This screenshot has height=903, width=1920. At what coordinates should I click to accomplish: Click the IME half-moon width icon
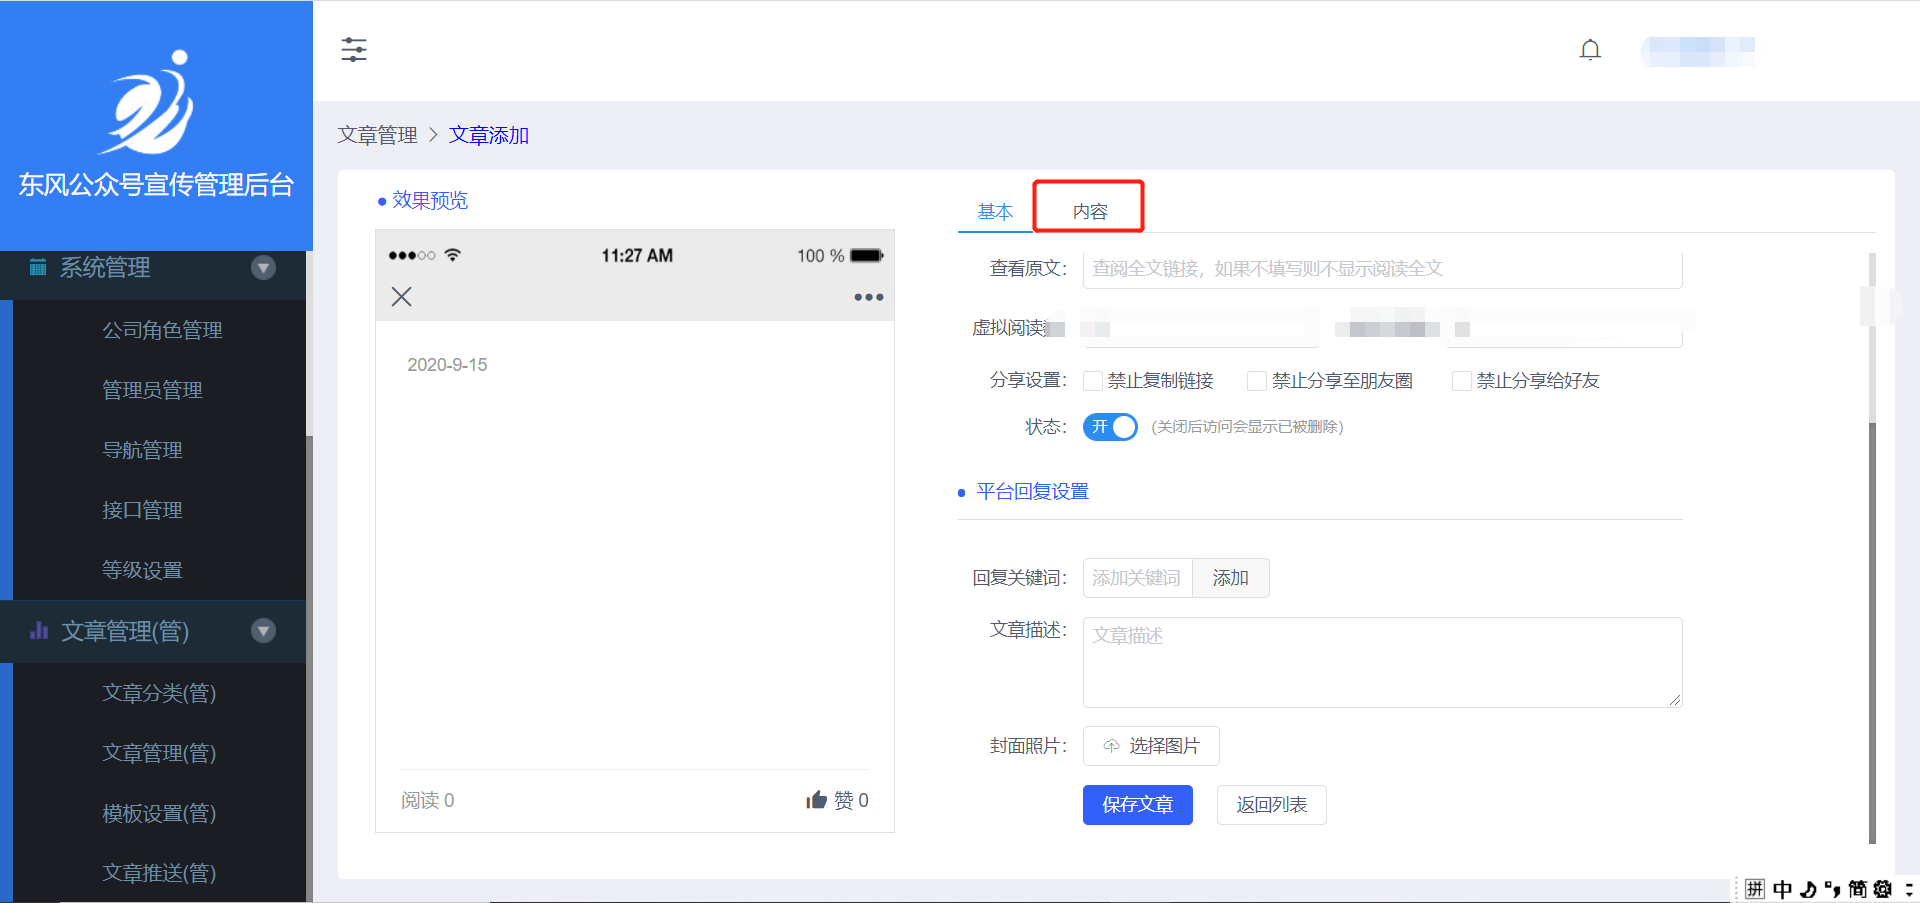(1808, 889)
